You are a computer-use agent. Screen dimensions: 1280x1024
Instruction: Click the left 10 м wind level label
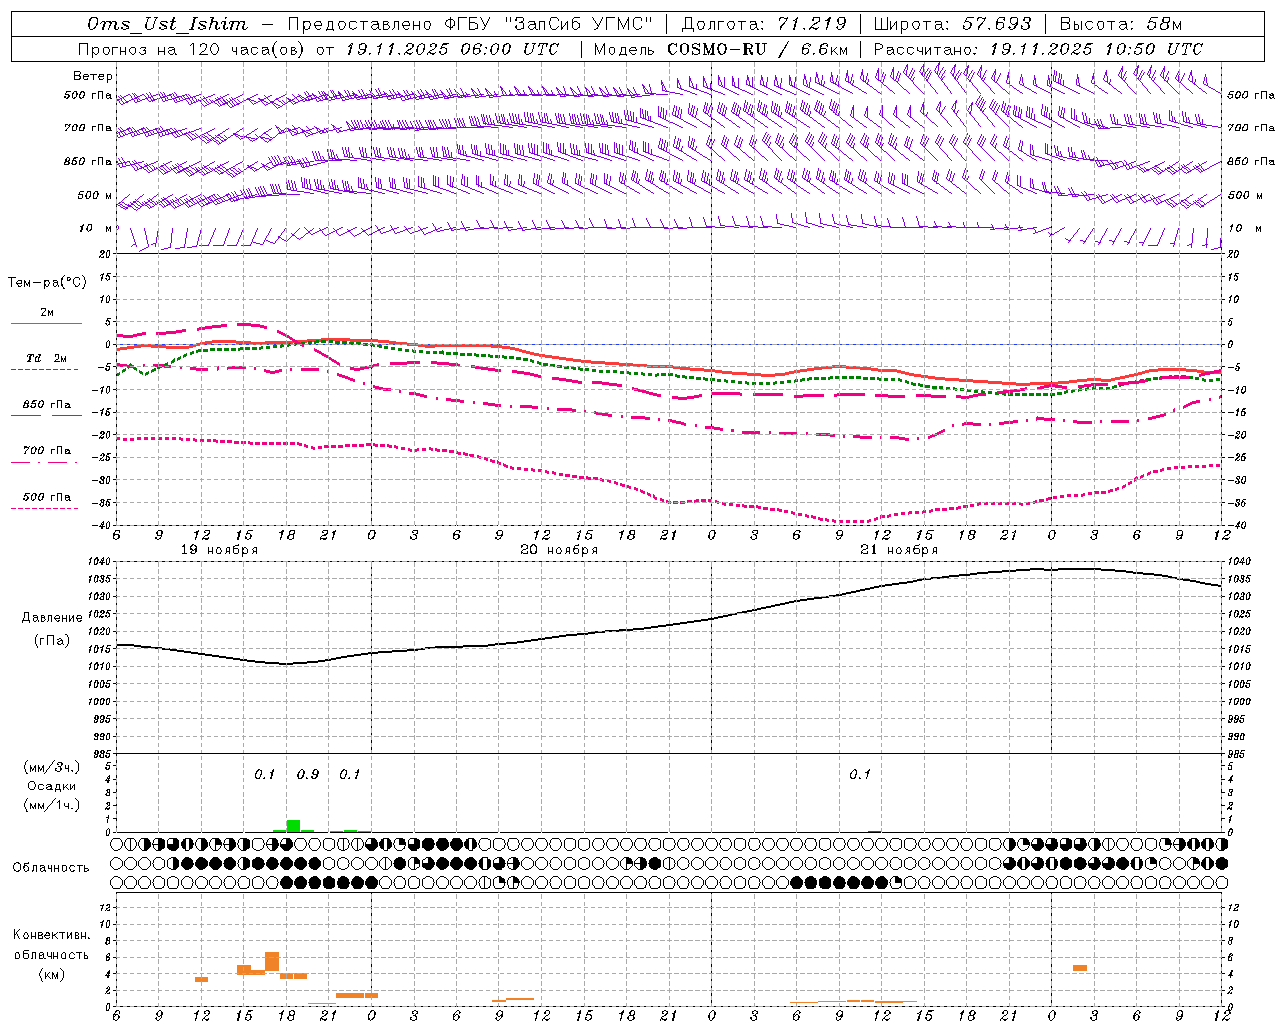click(x=96, y=228)
